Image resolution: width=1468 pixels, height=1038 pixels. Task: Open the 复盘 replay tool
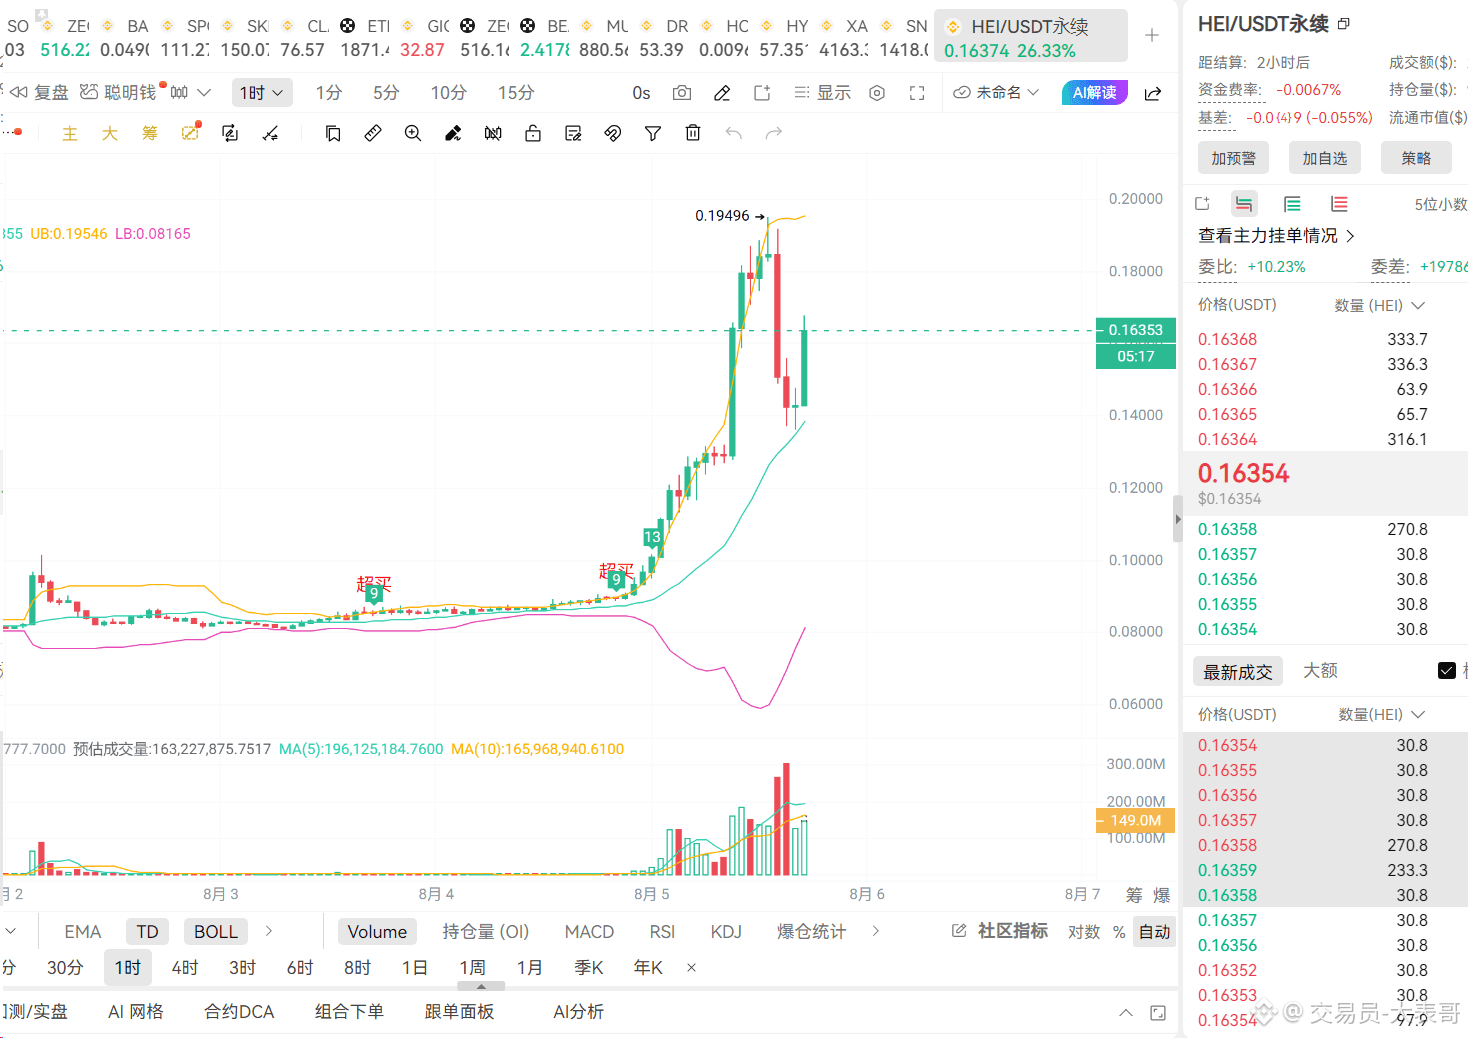pos(40,93)
